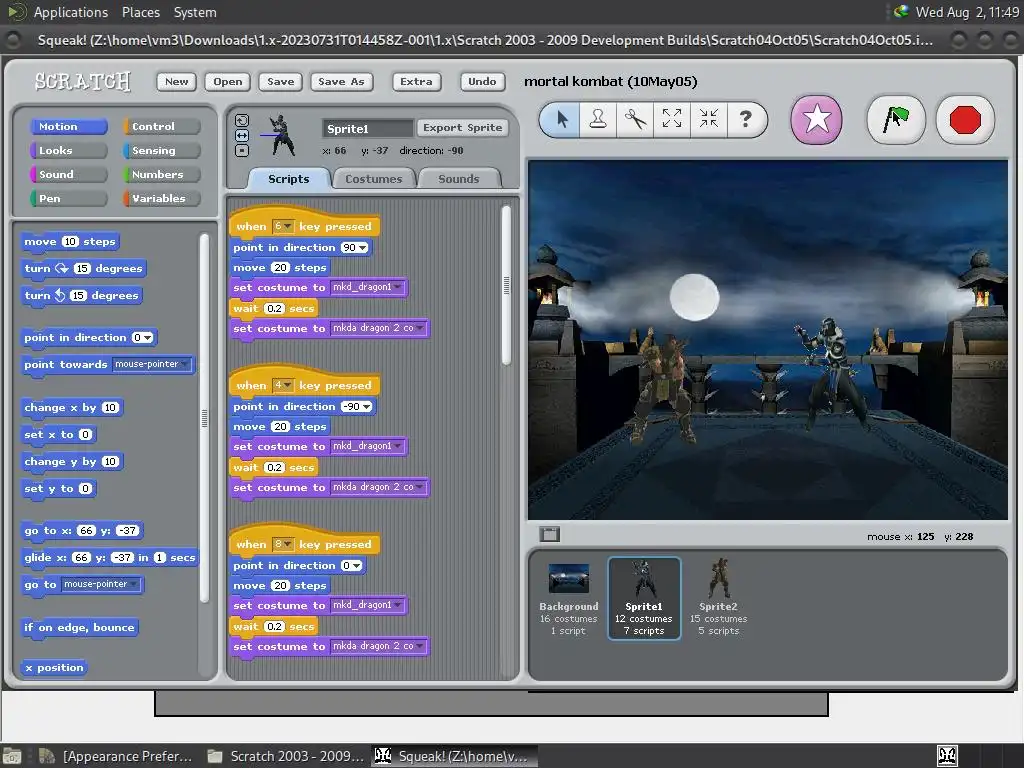Viewport: 1024px width, 768px height.
Task: Click the Undo button
Action: click(x=482, y=82)
